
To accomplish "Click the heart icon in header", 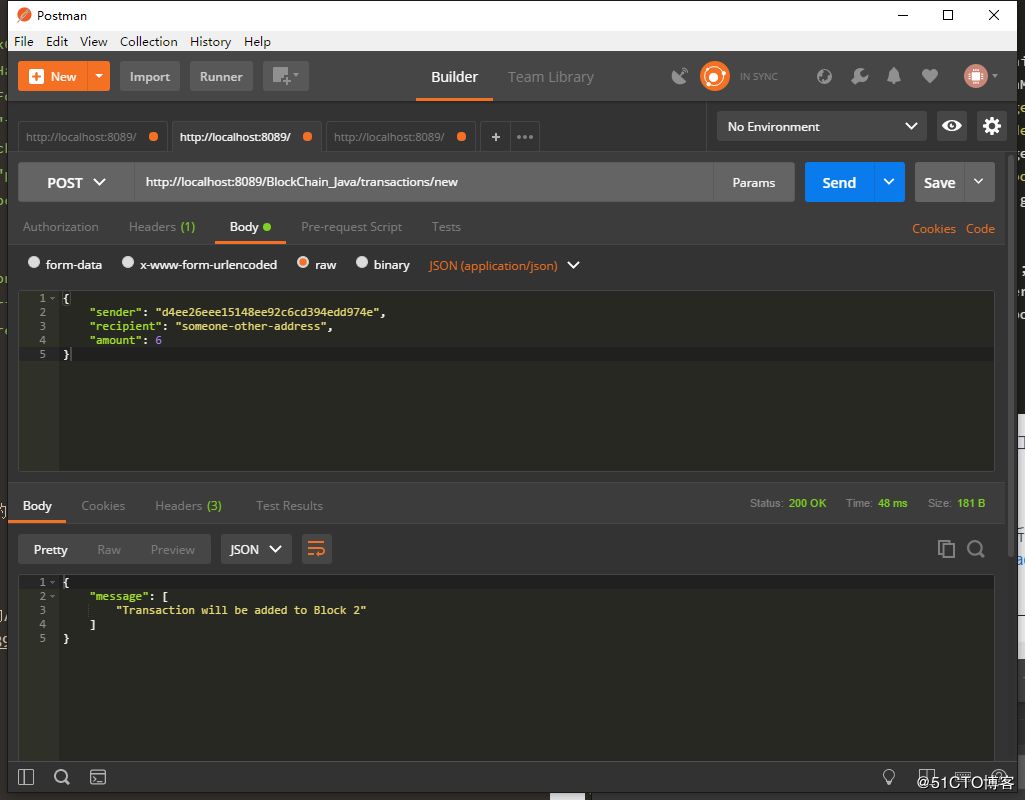I will pyautogui.click(x=930, y=76).
